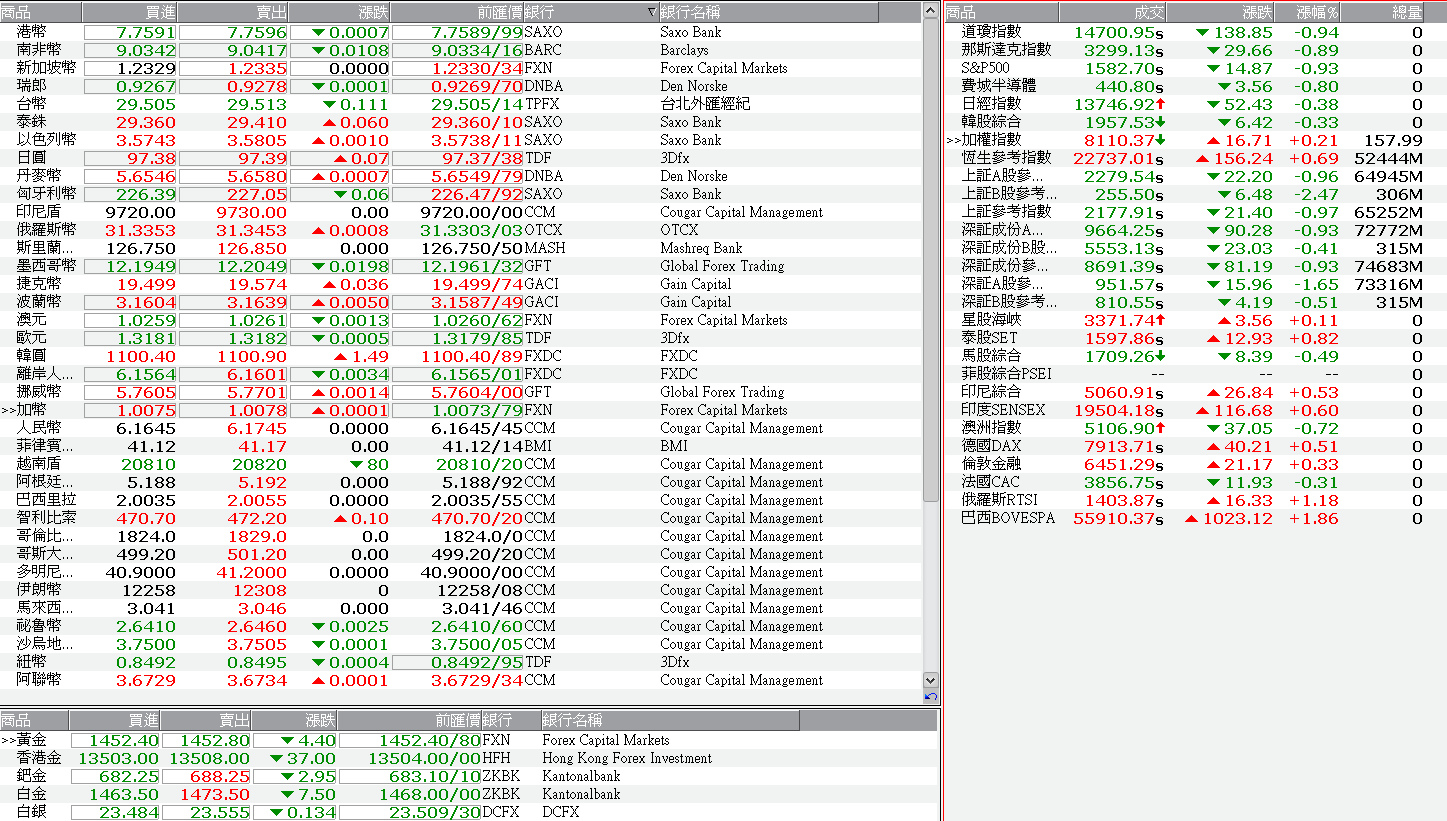Select the 韓圓 currency row
This screenshot has height=821, width=1447.
[460, 356]
